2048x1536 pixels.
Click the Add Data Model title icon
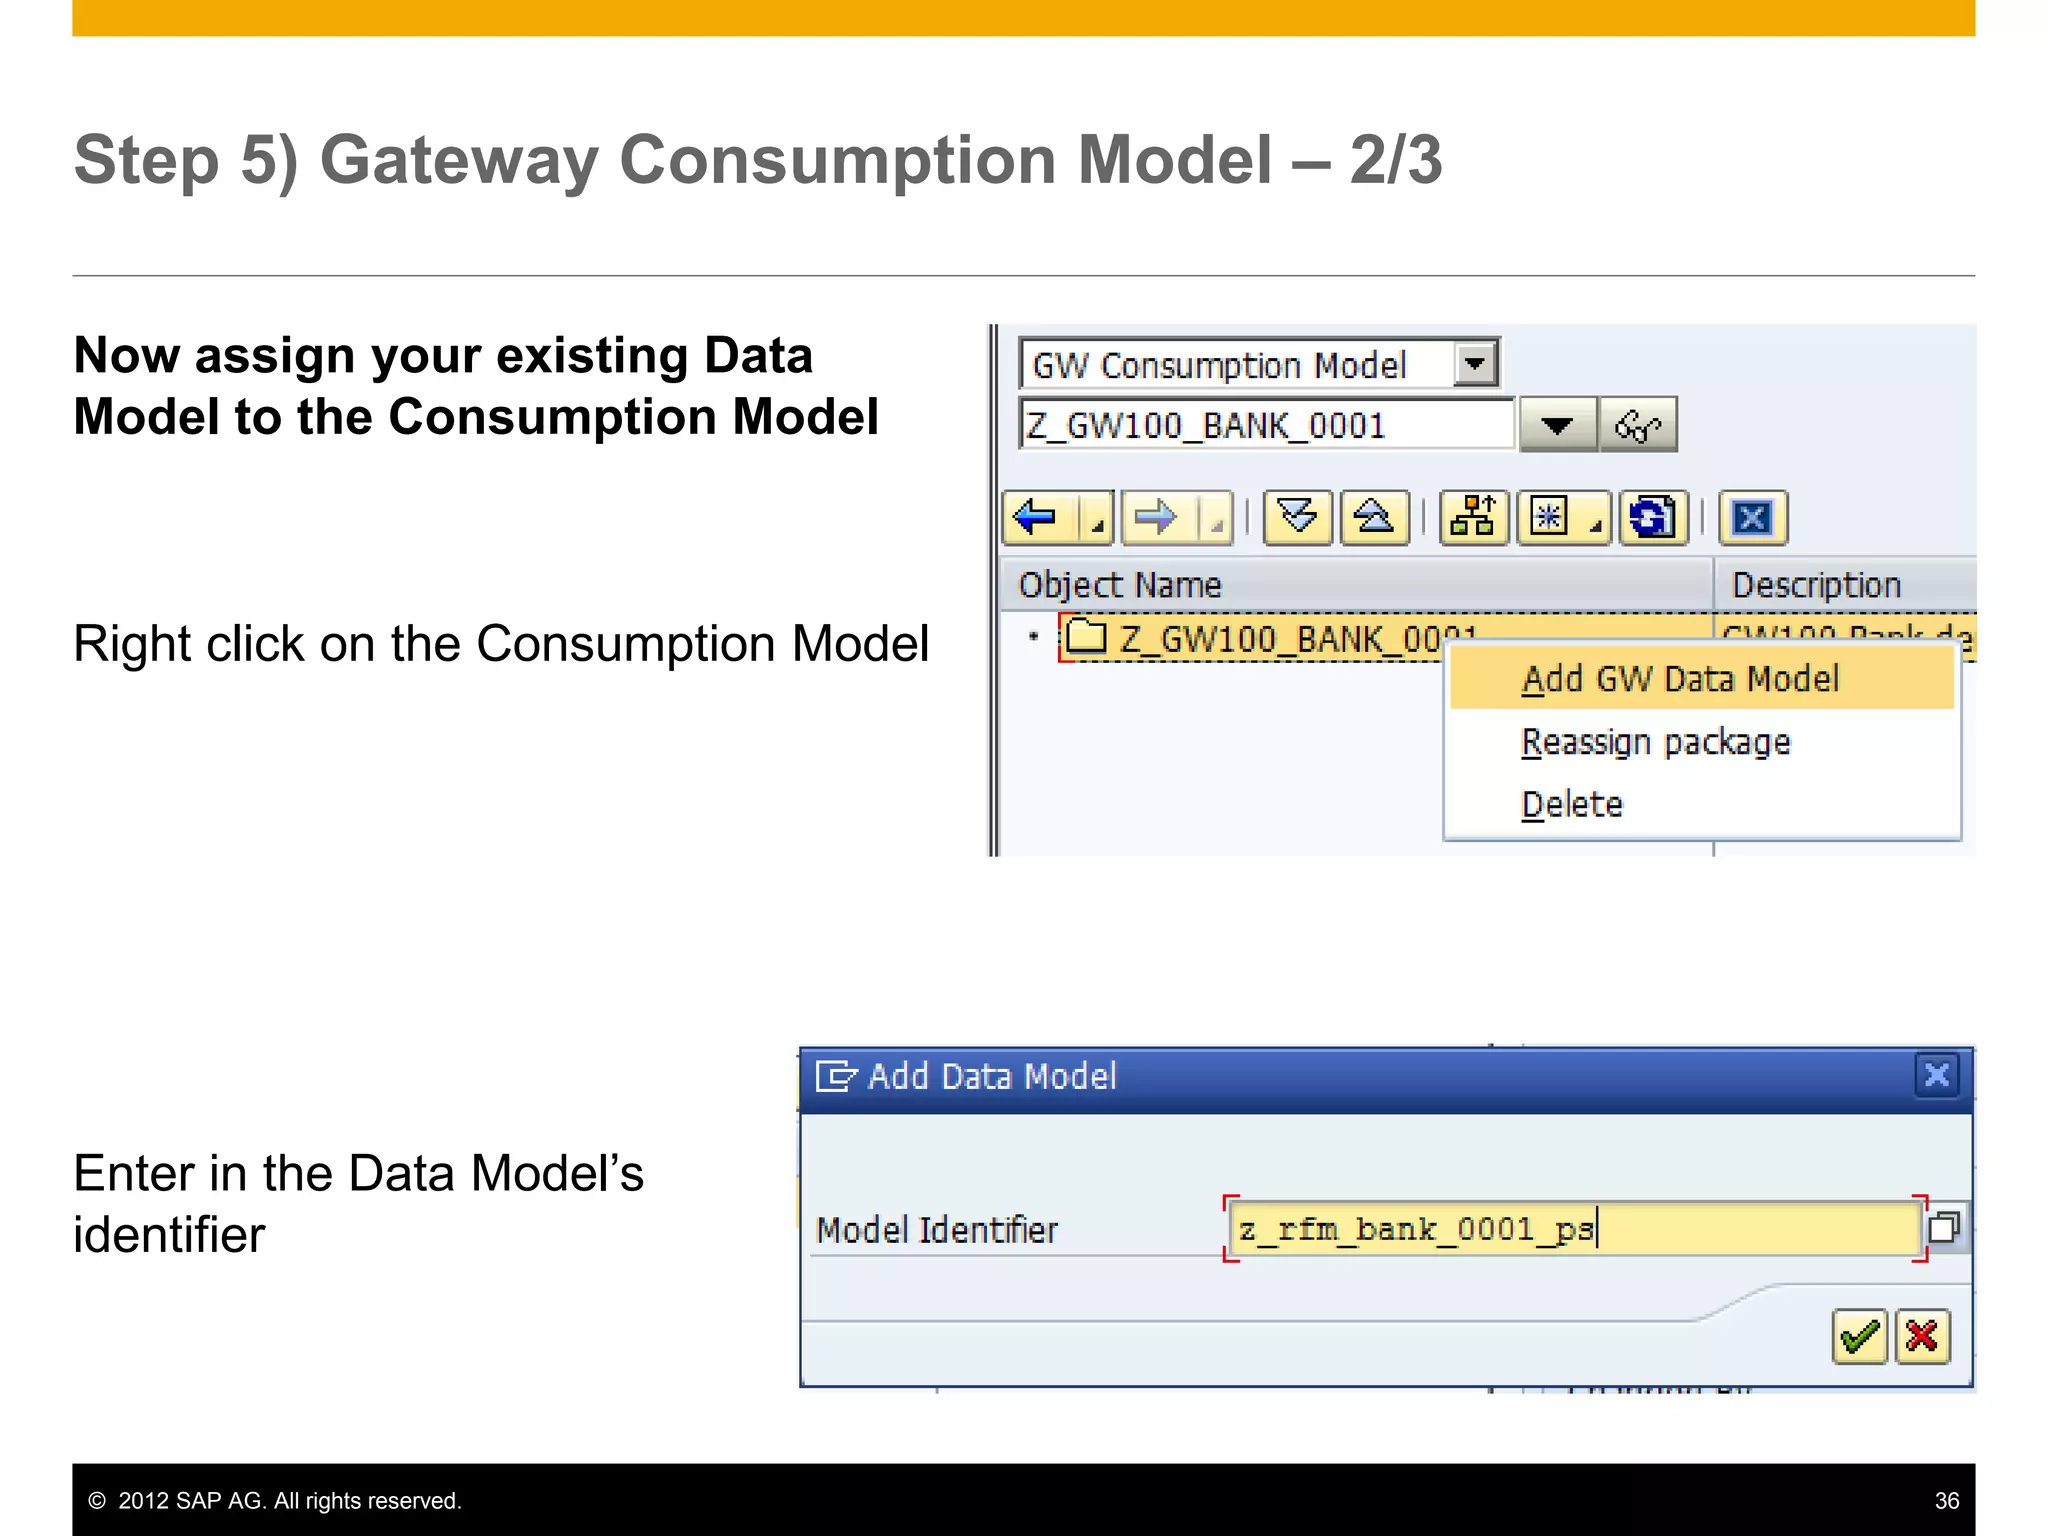point(836,1076)
